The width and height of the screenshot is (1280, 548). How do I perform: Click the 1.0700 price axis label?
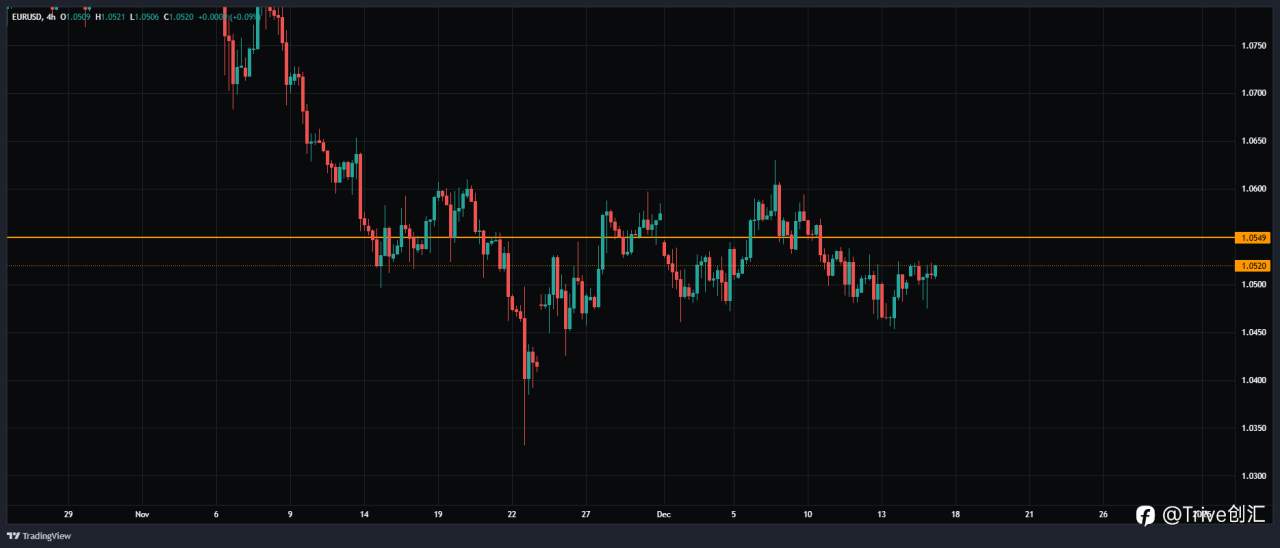point(1255,93)
